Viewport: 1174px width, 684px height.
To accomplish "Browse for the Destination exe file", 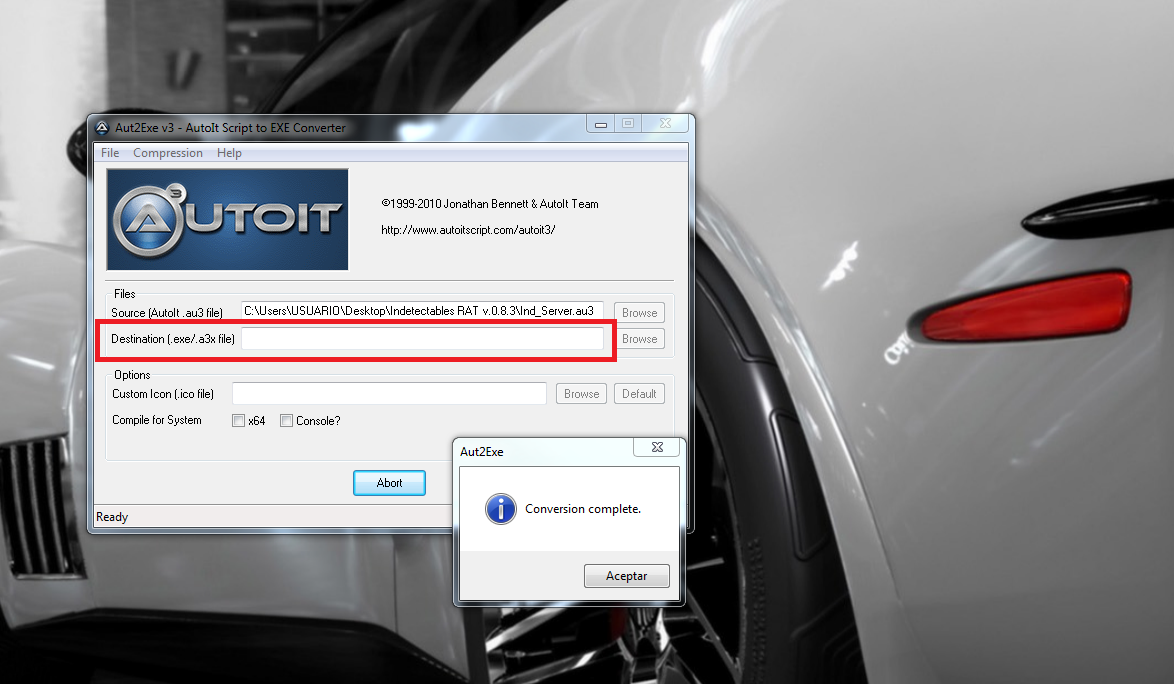I will 639,339.
